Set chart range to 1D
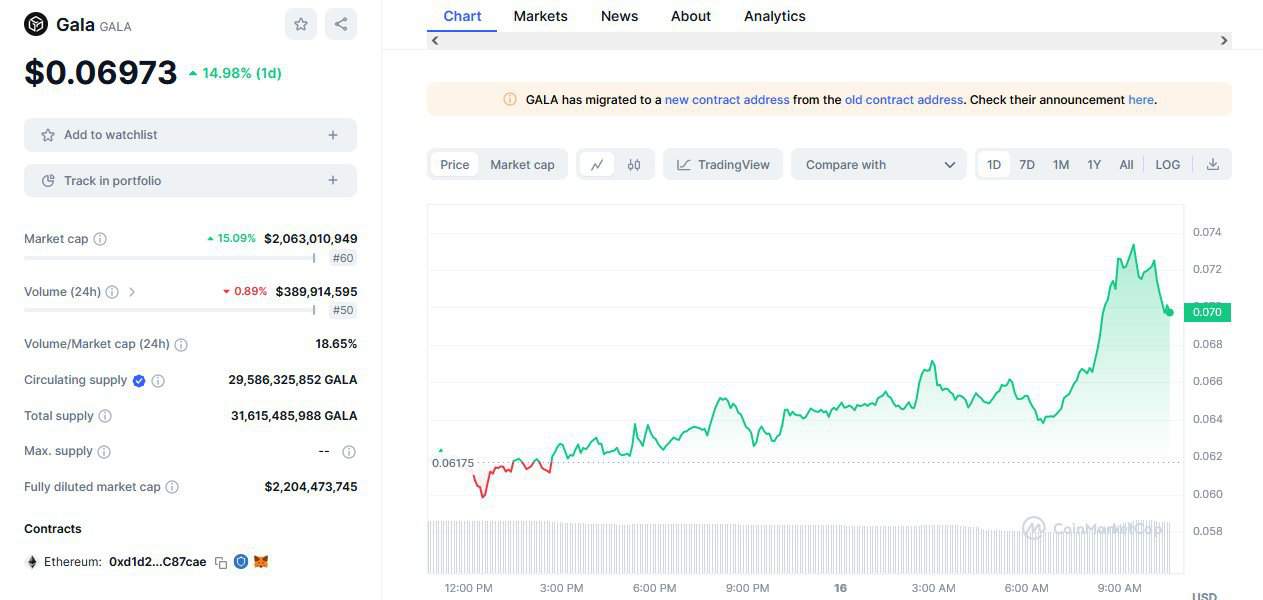1263x600 pixels. (x=994, y=165)
